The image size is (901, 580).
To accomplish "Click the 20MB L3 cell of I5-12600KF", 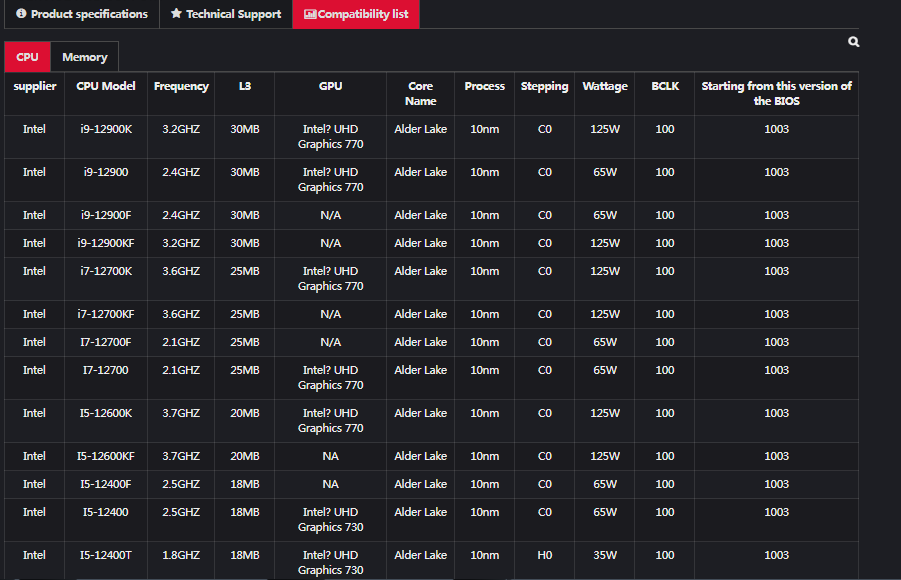I will pyautogui.click(x=245, y=456).
